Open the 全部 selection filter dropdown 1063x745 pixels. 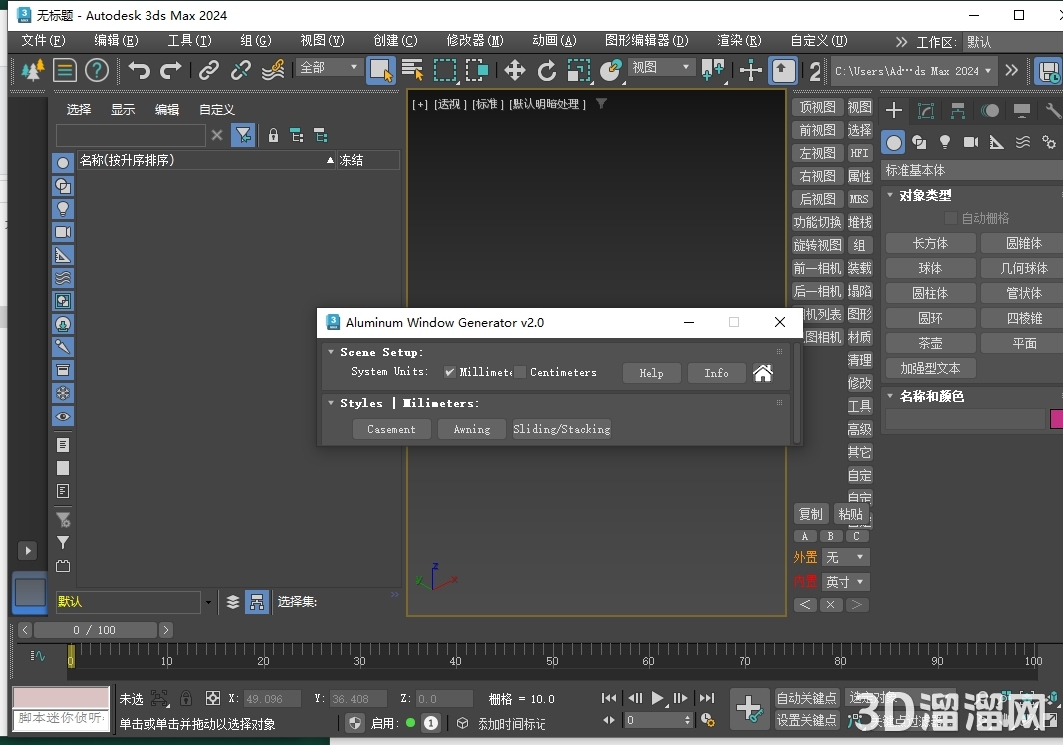tap(328, 68)
